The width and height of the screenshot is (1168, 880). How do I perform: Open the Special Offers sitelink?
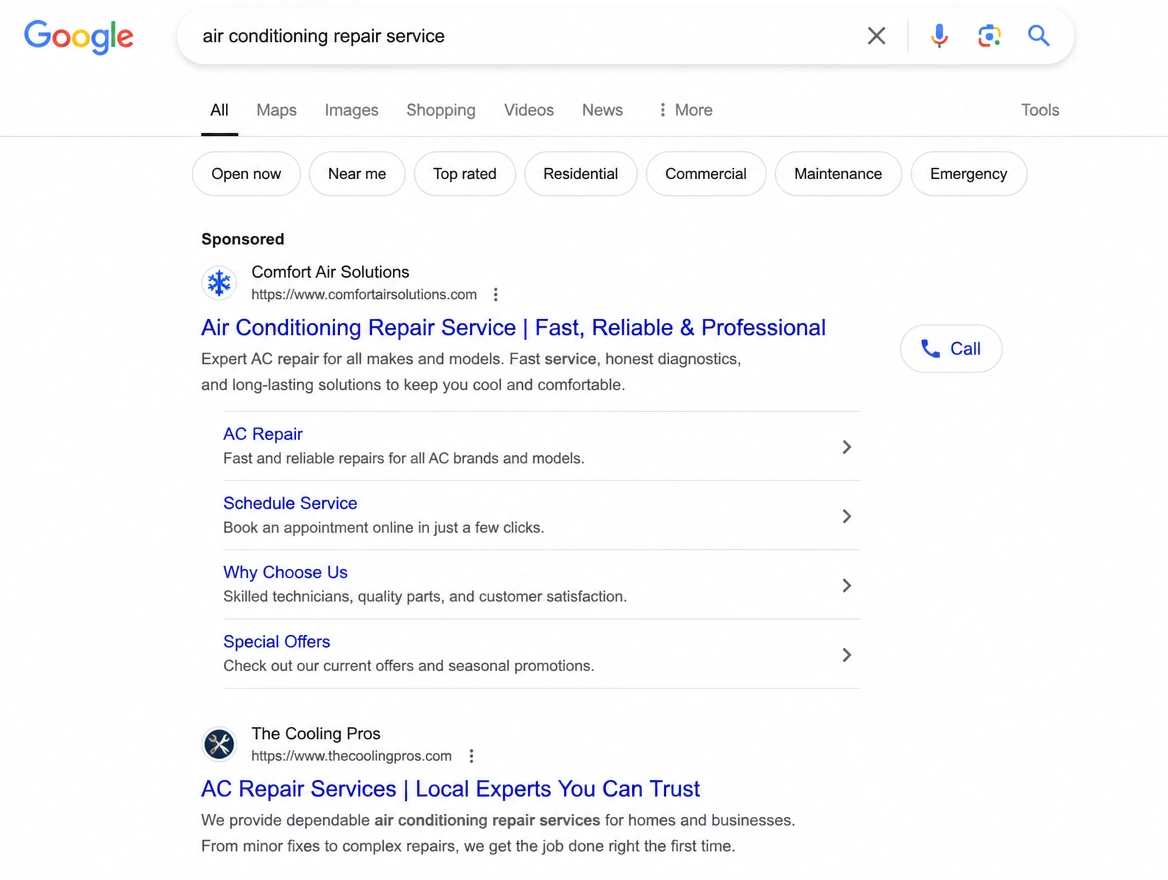point(276,642)
